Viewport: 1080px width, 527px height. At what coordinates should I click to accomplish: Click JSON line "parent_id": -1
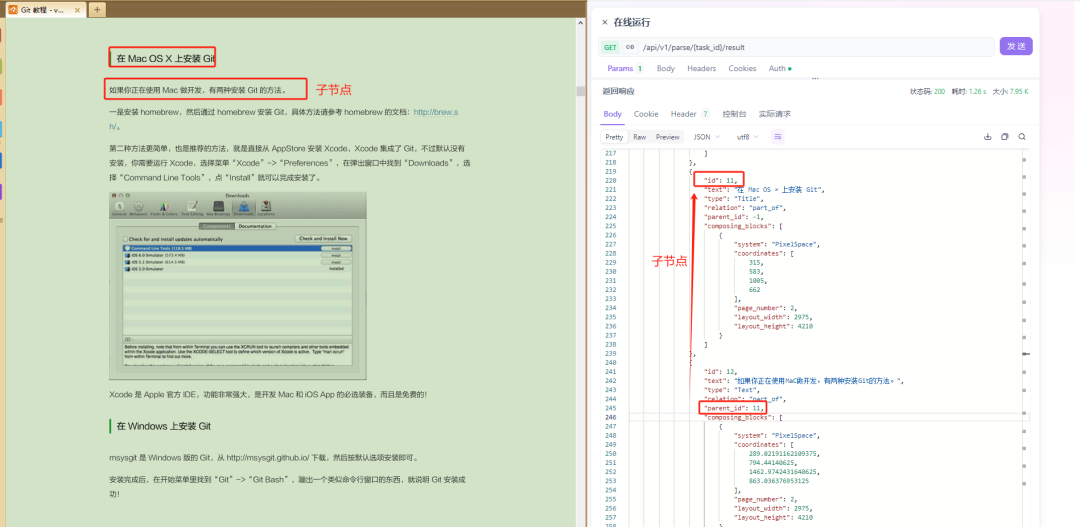pyautogui.click(x=734, y=216)
